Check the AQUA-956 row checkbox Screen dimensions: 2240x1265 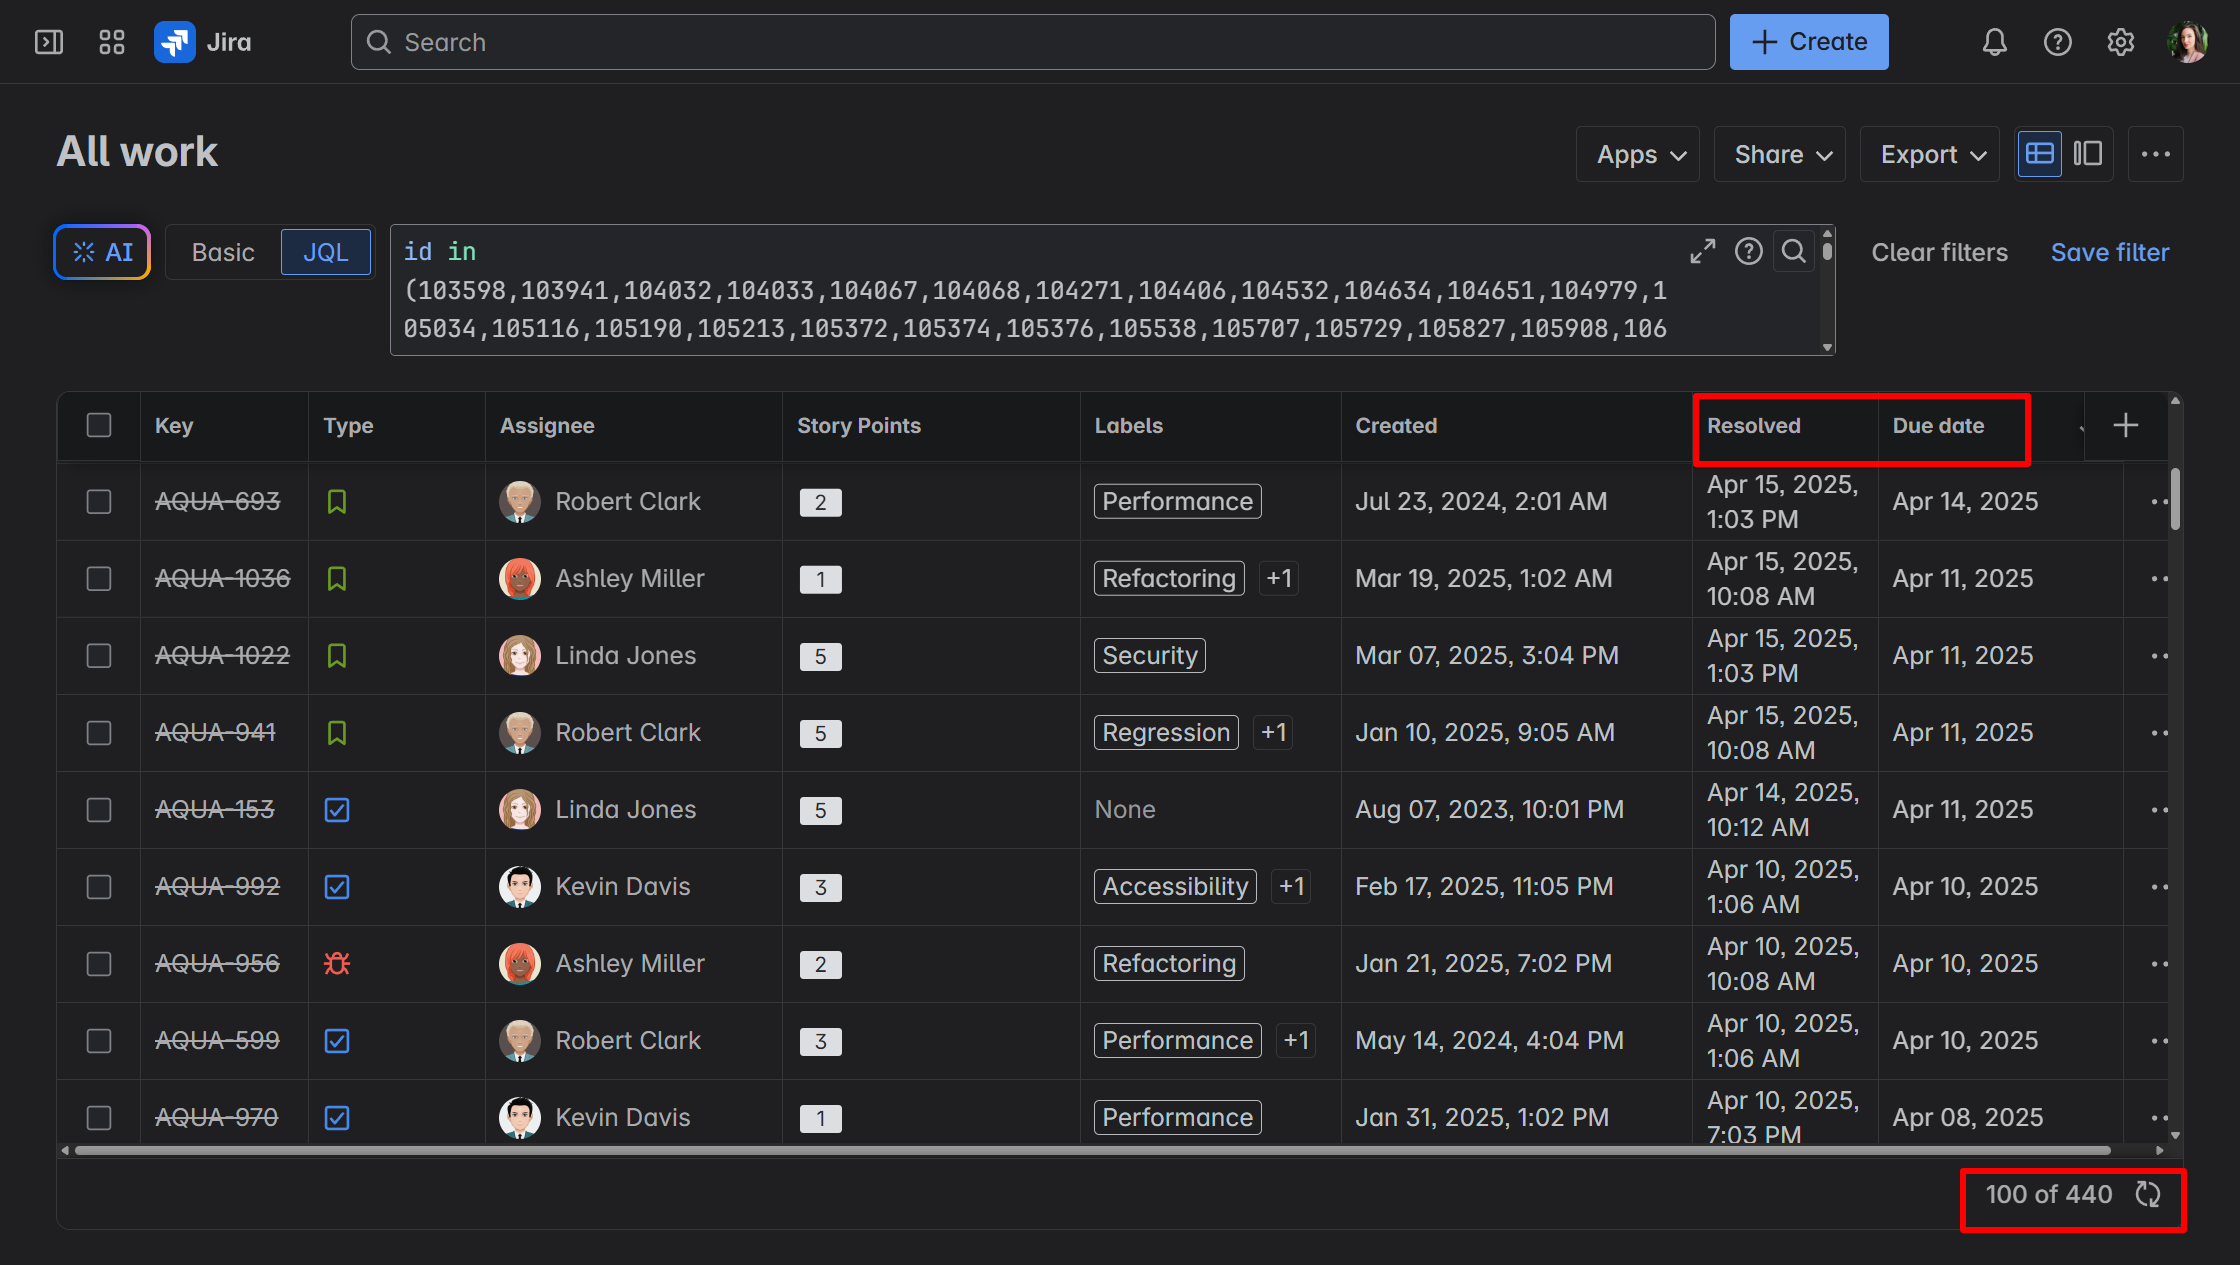tap(99, 963)
